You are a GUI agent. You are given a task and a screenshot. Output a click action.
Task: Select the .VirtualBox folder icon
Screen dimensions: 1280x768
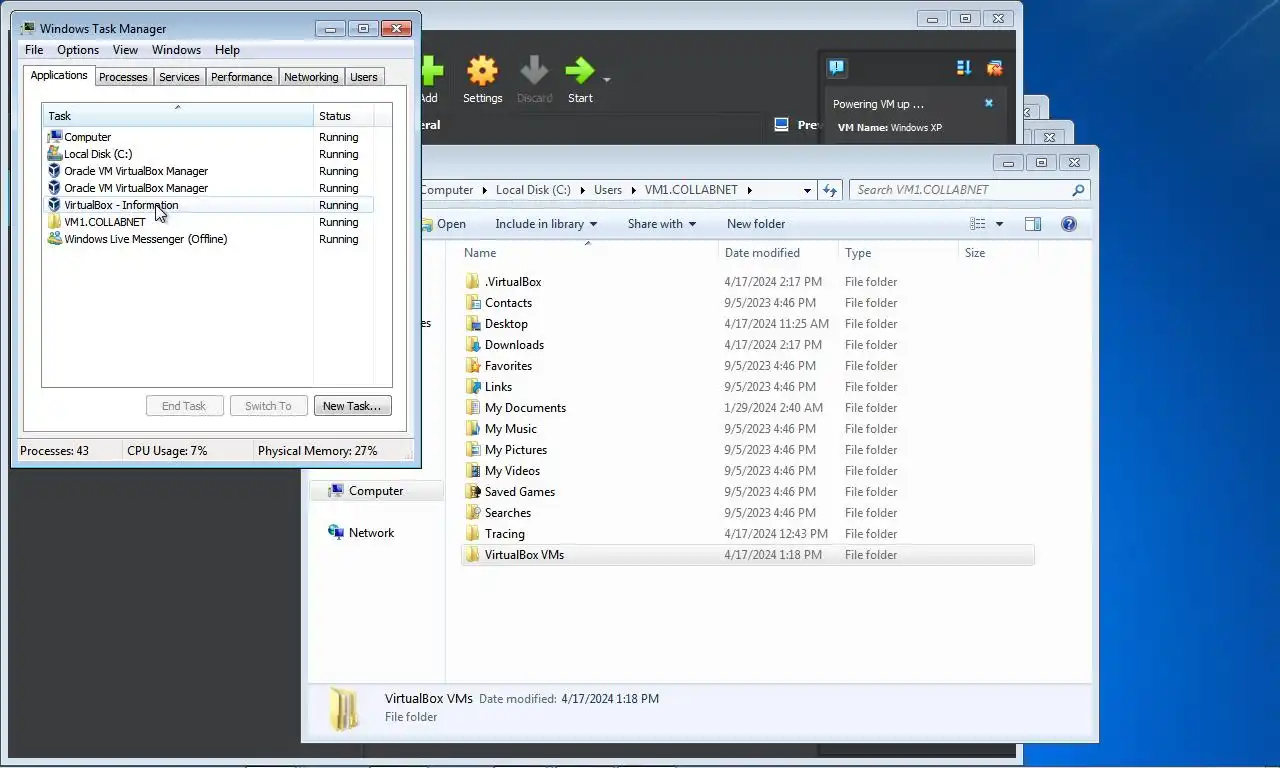(x=473, y=282)
